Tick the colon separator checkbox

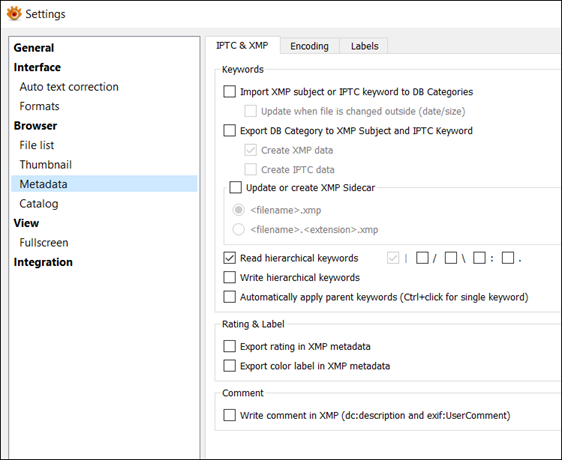tap(479, 258)
